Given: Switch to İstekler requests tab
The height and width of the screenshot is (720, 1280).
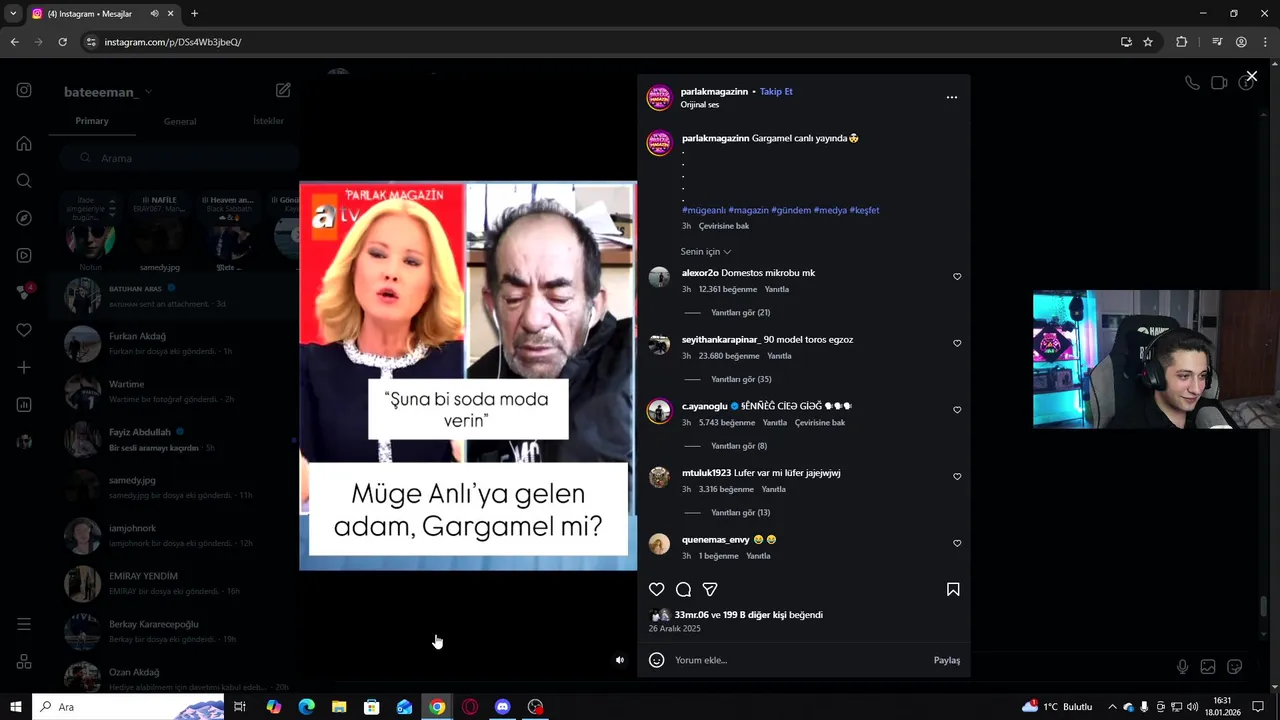Looking at the screenshot, I should [268, 121].
